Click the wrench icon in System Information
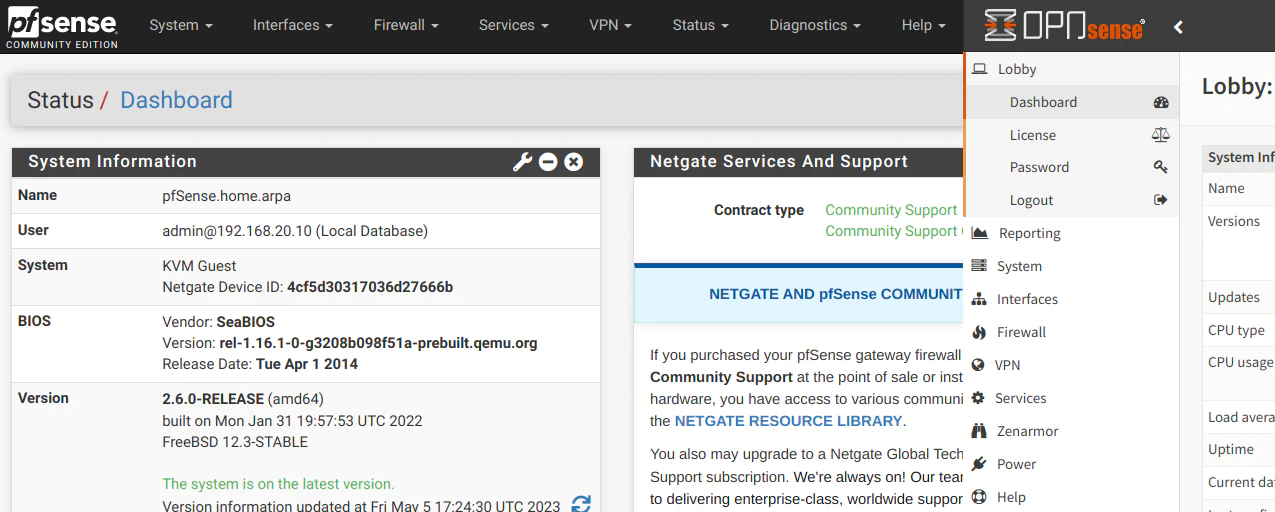The image size is (1275, 512). 522,162
